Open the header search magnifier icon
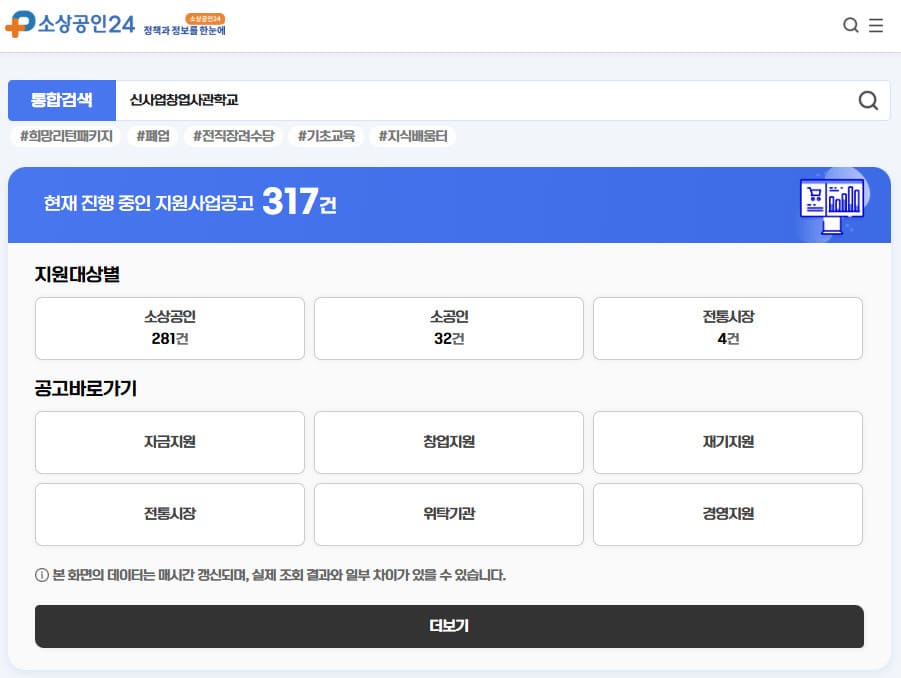901x678 pixels. (851, 26)
